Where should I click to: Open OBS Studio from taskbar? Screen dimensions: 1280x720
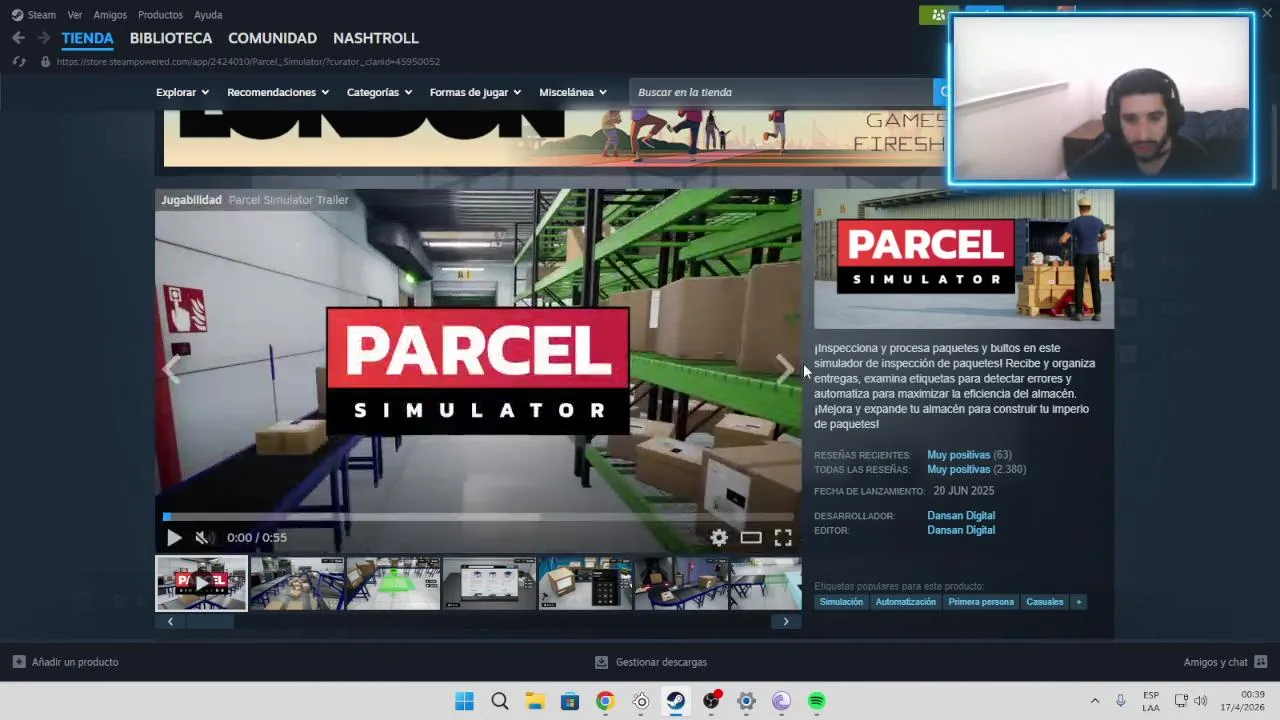[x=711, y=701]
